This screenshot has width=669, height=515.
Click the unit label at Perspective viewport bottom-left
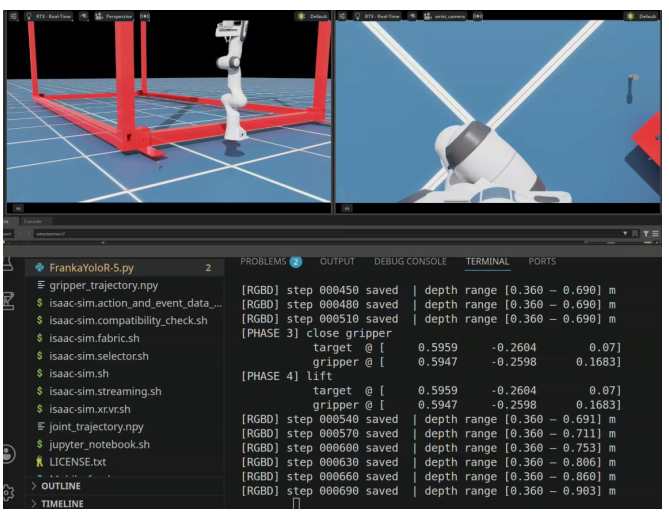[18, 208]
